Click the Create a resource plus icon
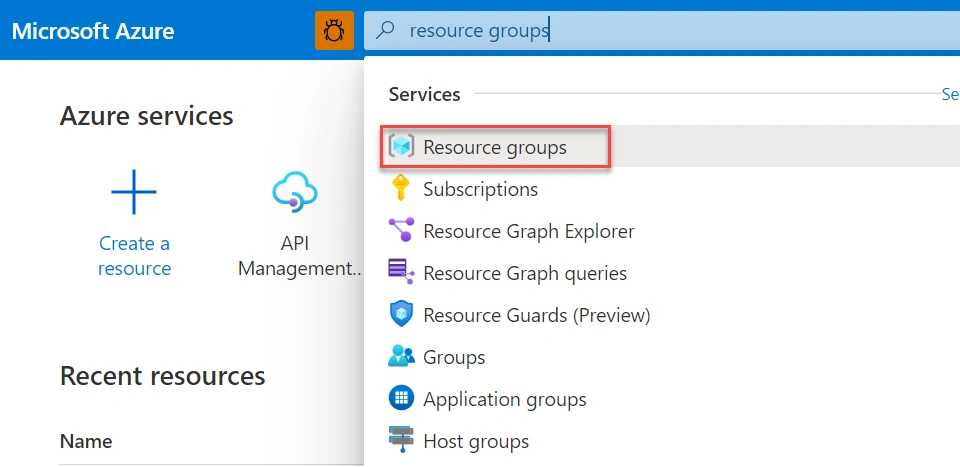The height and width of the screenshot is (467, 960). click(134, 192)
